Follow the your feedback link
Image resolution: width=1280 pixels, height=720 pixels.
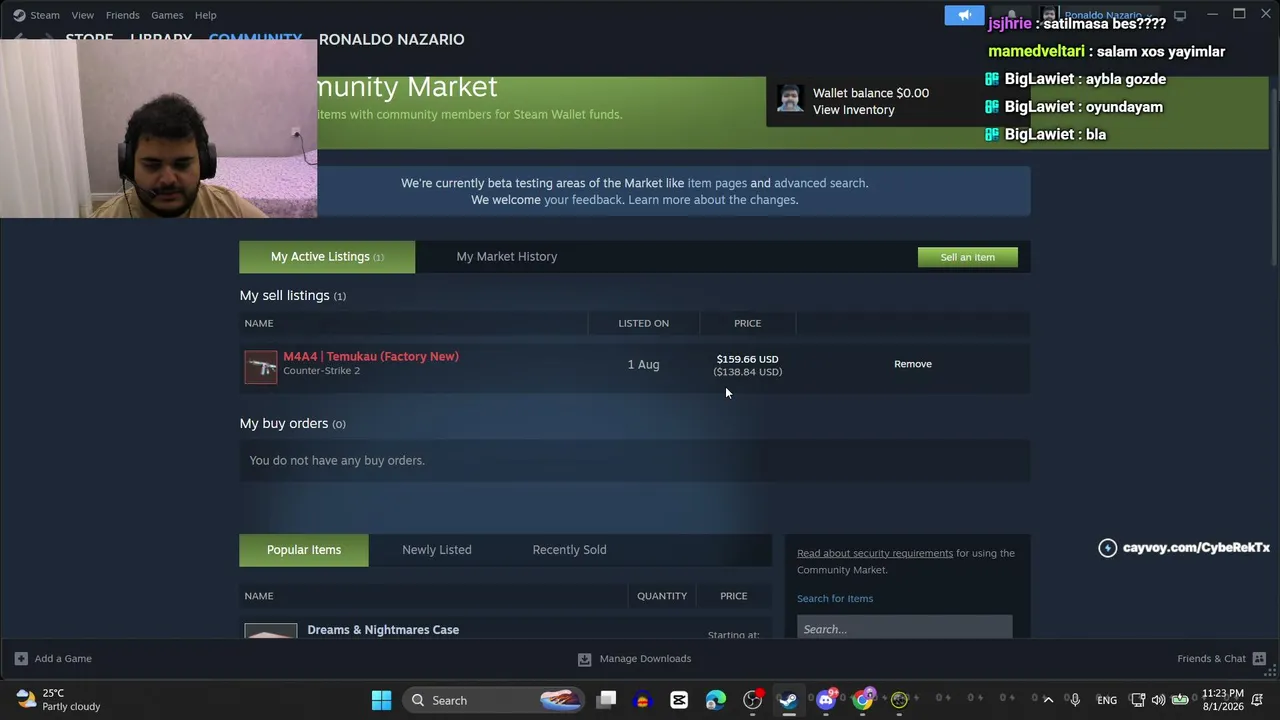(x=583, y=200)
